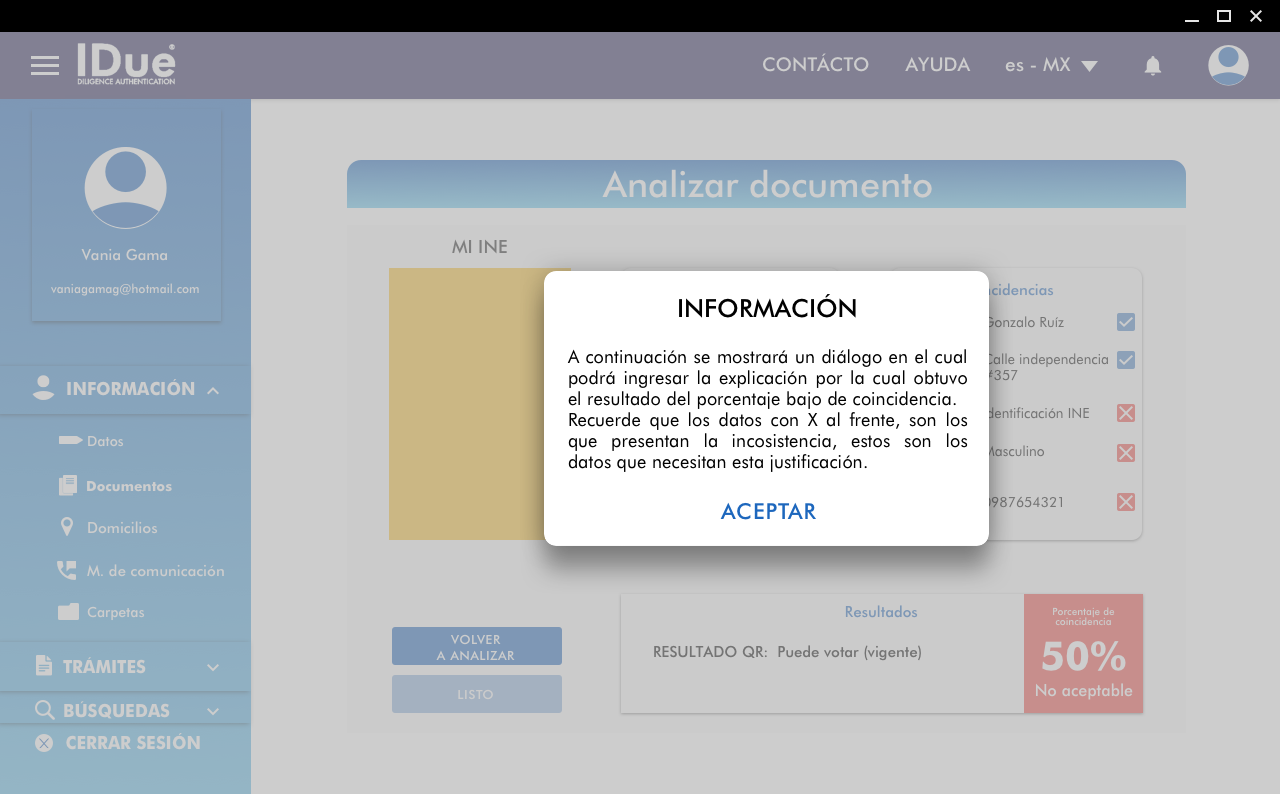Viewport: 1280px width, 794px height.
Task: Open the user avatar in header
Action: [x=1228, y=66]
